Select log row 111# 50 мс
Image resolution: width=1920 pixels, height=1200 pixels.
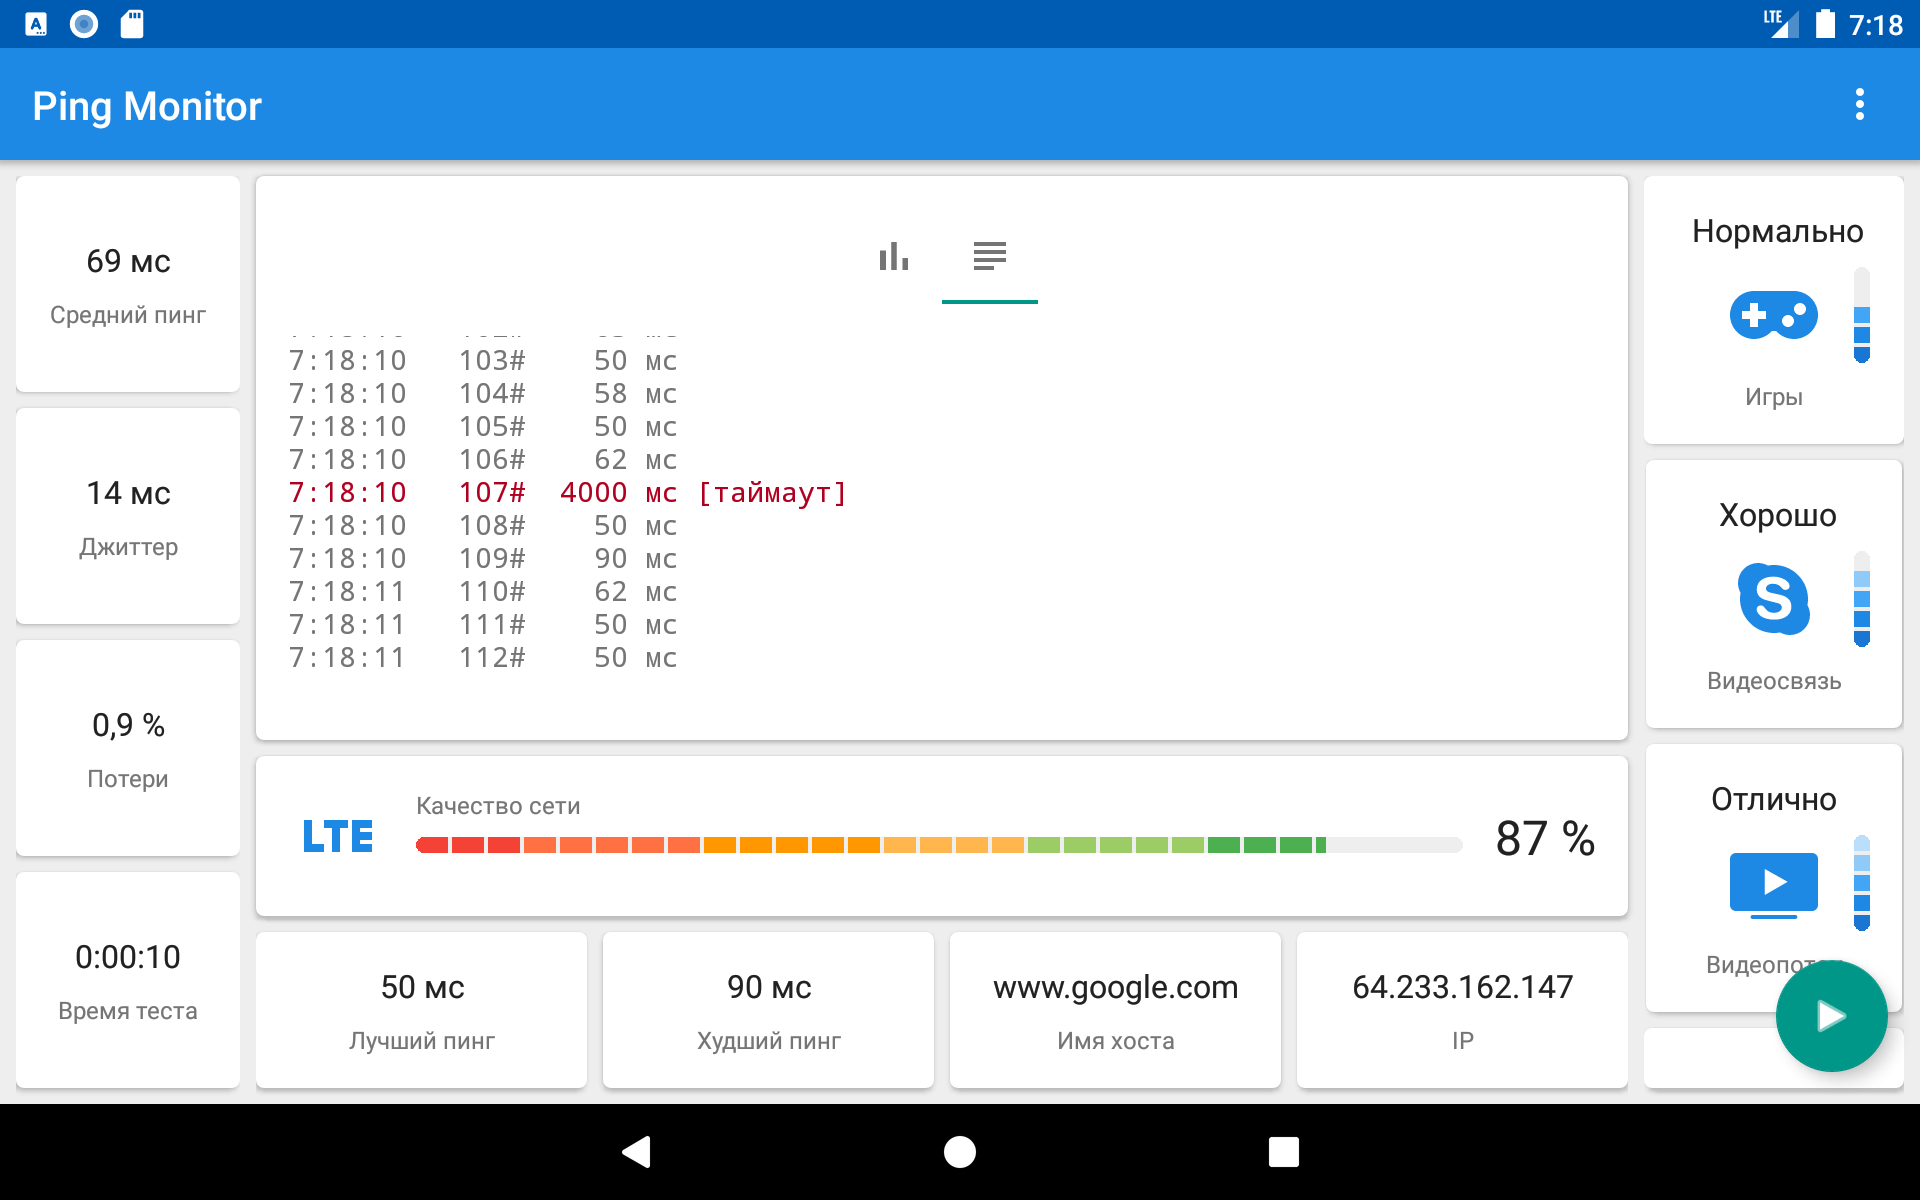(x=483, y=624)
